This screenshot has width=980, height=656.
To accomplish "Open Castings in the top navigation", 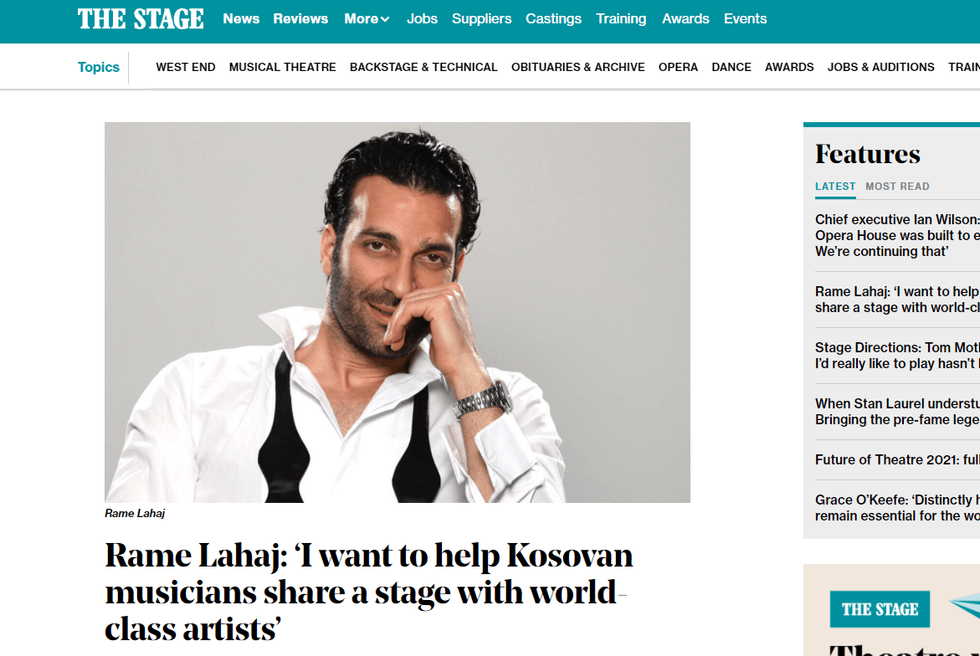I will (x=553, y=19).
